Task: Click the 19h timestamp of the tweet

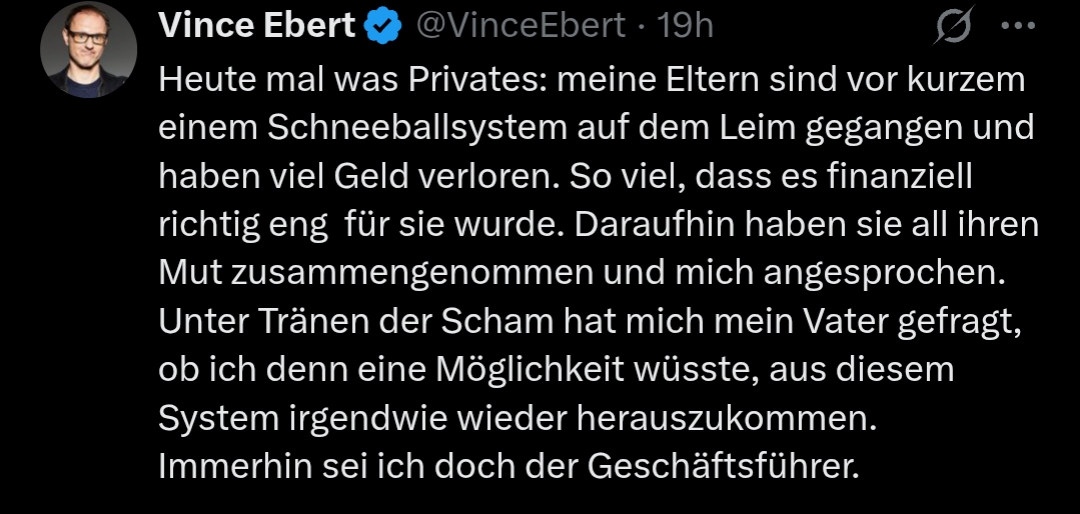Action: tap(684, 27)
